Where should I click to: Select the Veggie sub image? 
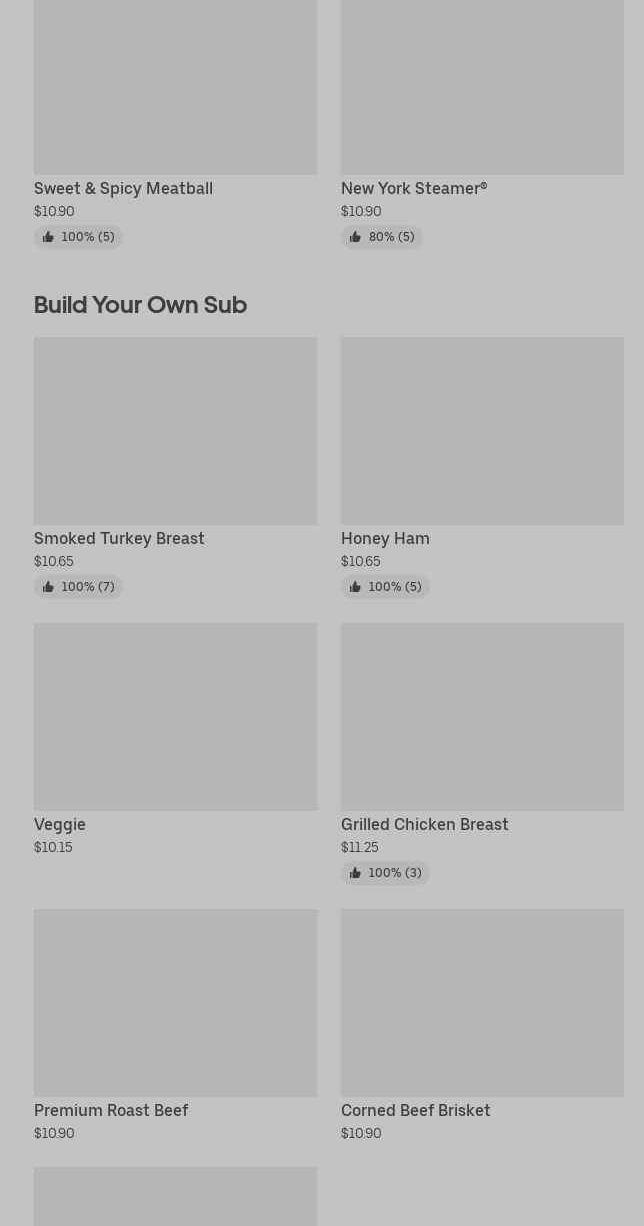[175, 716]
